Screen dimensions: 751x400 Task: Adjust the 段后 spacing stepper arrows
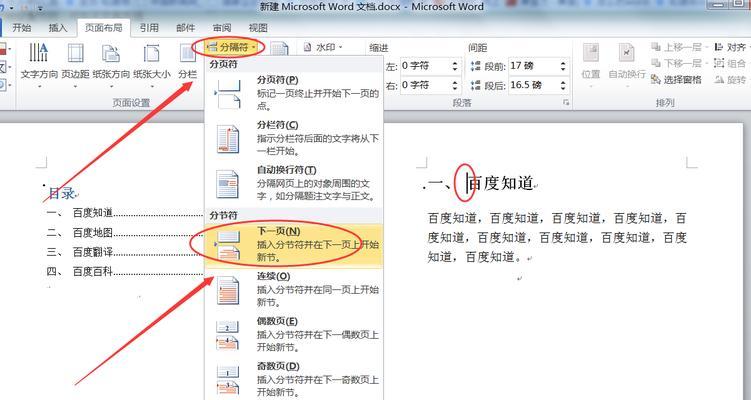563,85
